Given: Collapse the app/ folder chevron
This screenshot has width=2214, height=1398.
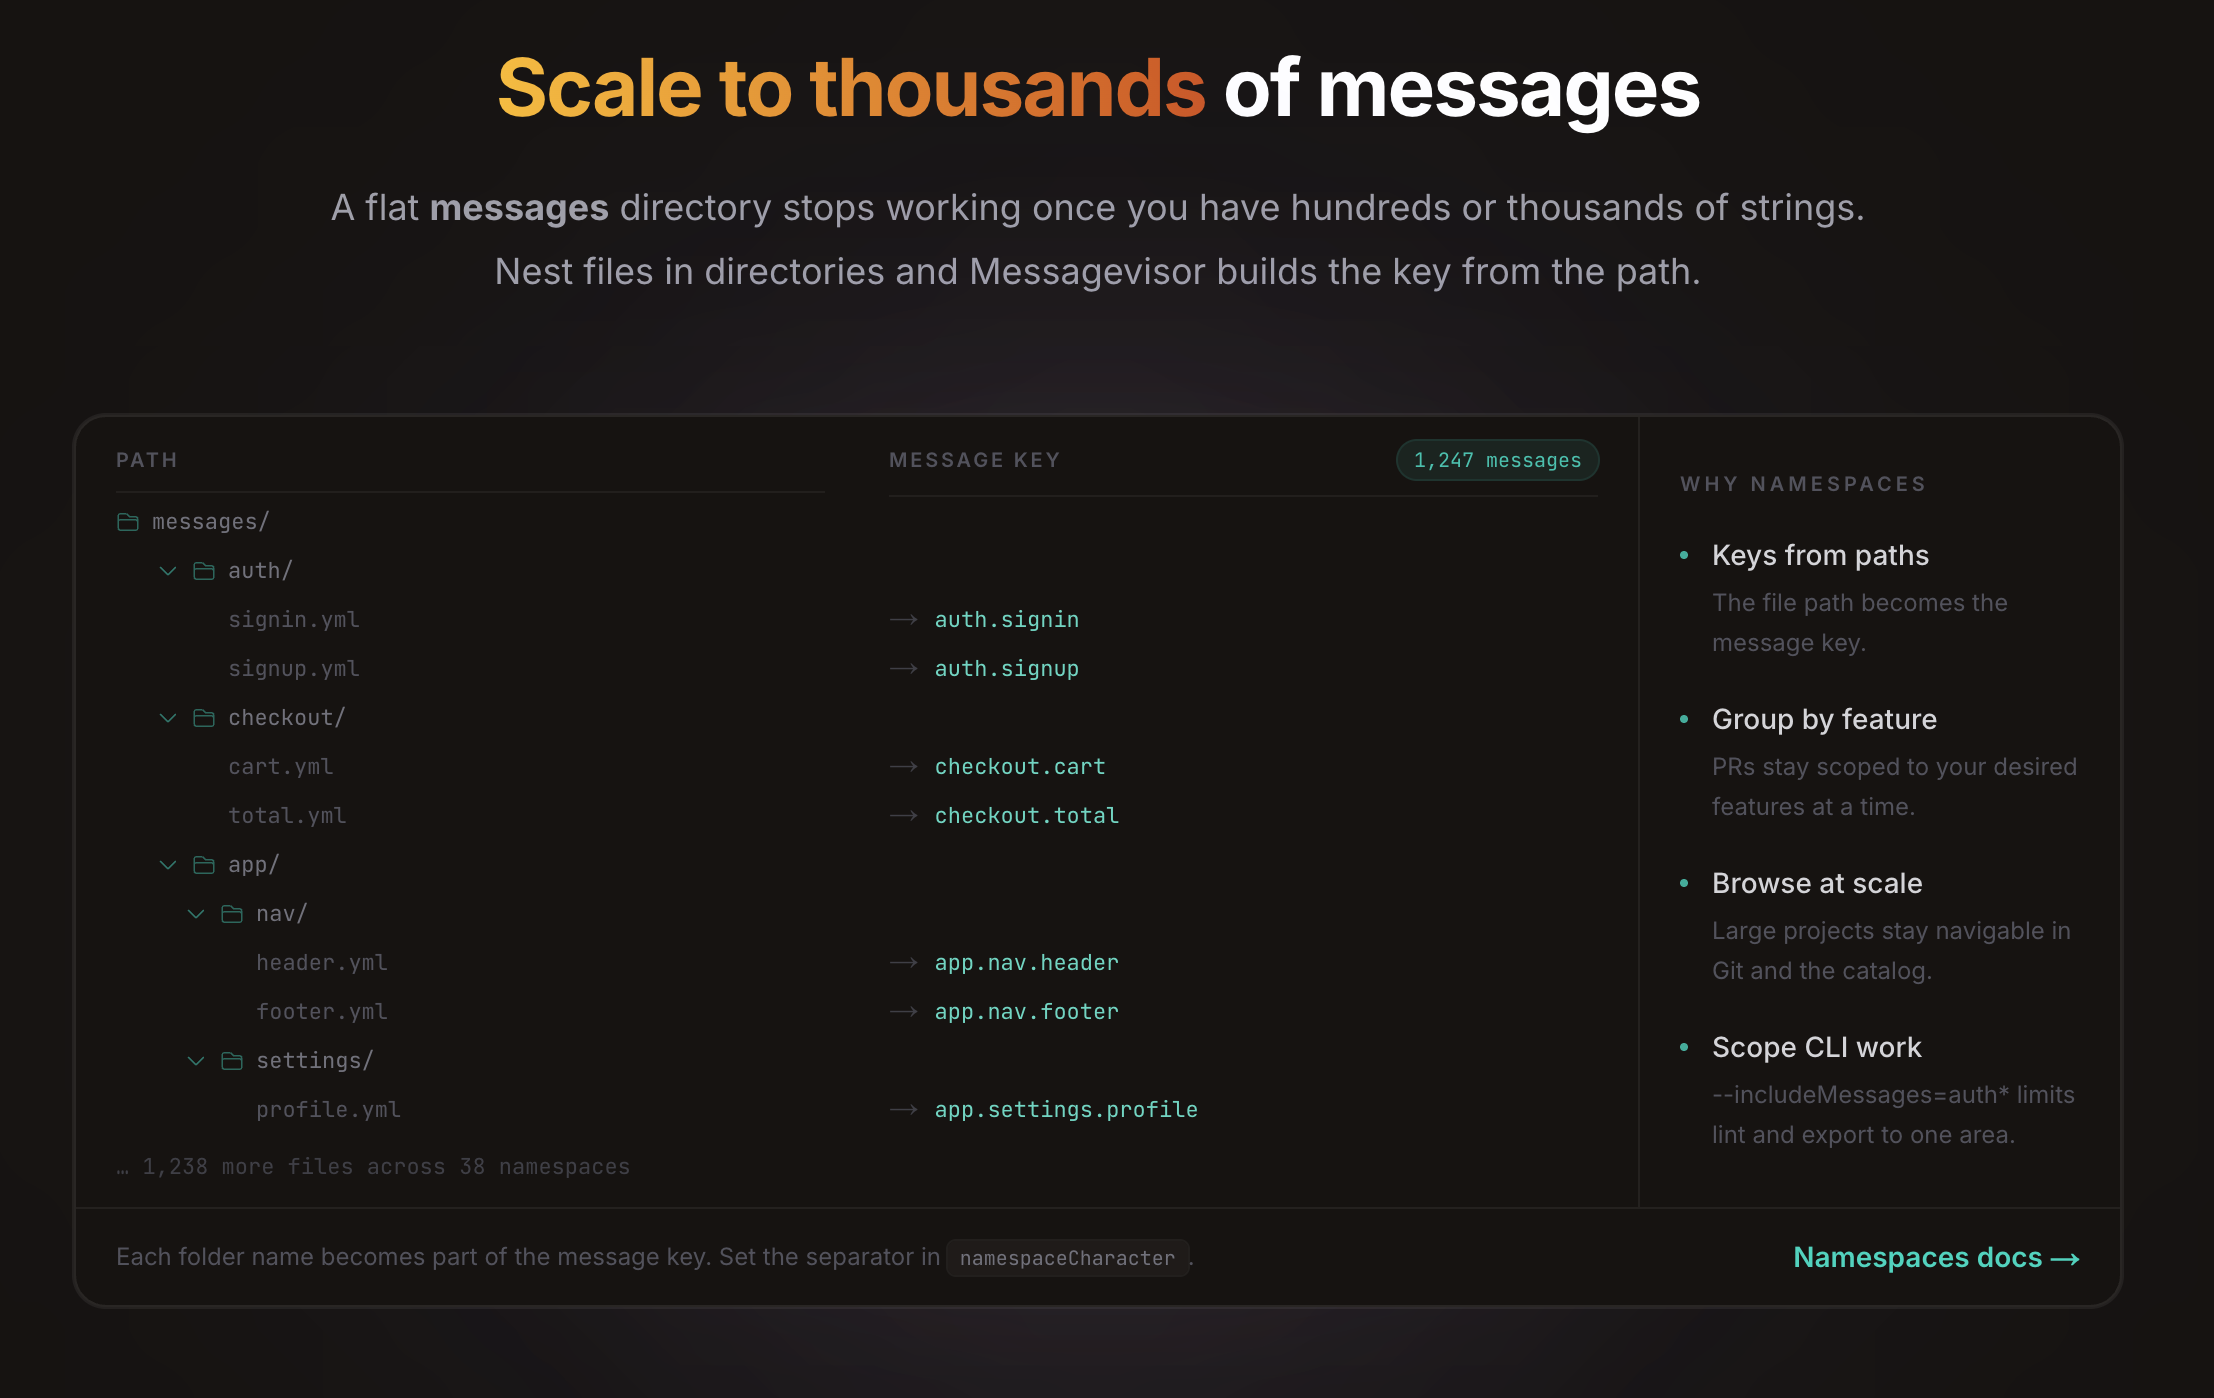Looking at the screenshot, I should [x=168, y=865].
